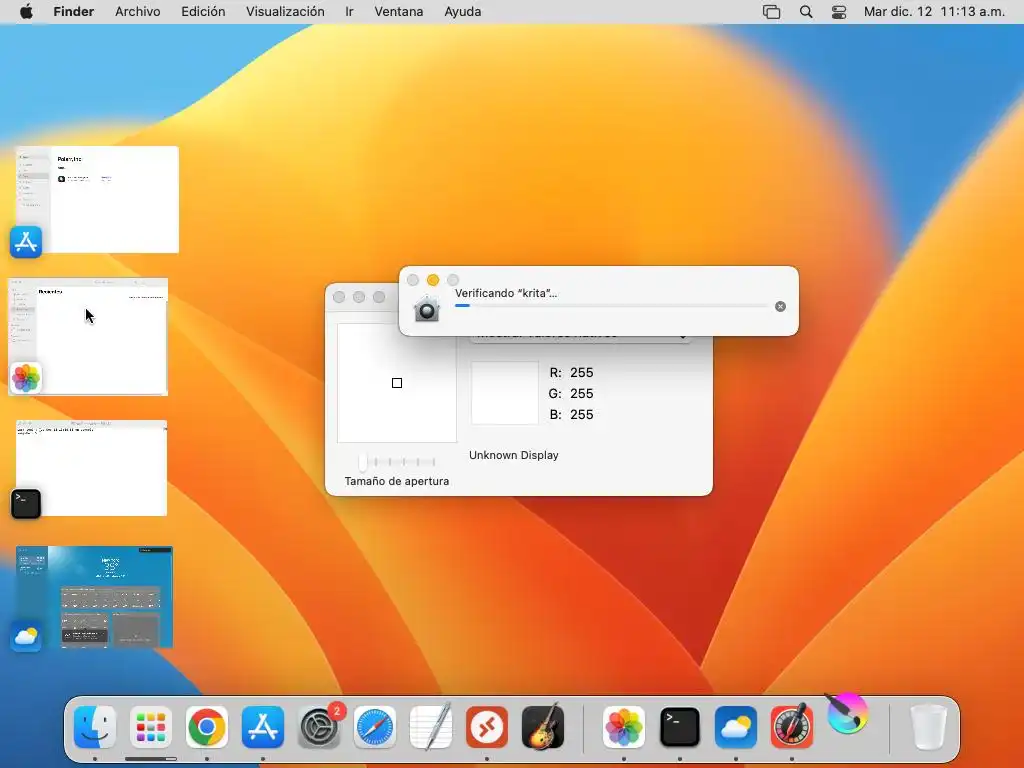The width and height of the screenshot is (1024, 768).
Task: Open the Archivo menu
Action: [138, 12]
